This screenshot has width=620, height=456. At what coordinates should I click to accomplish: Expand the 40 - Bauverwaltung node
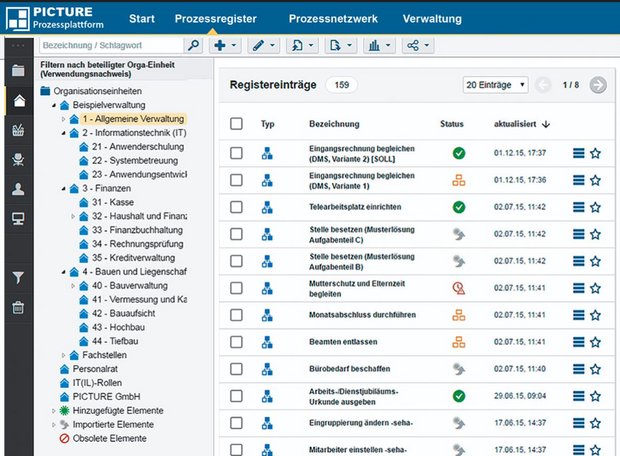coord(73,286)
